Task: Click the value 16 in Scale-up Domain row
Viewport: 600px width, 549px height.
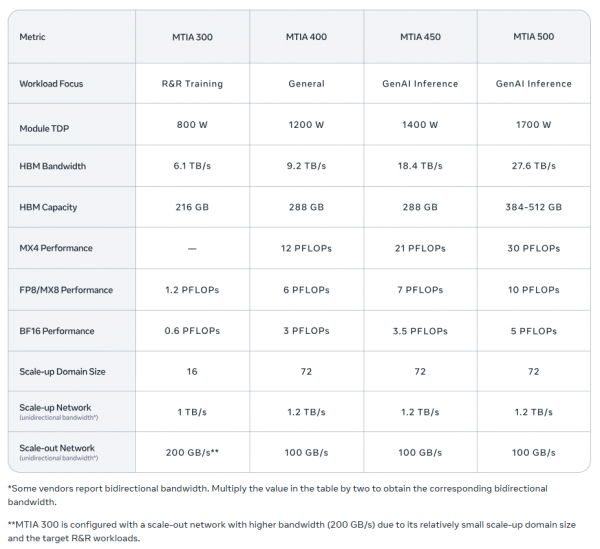Action: 192,371
